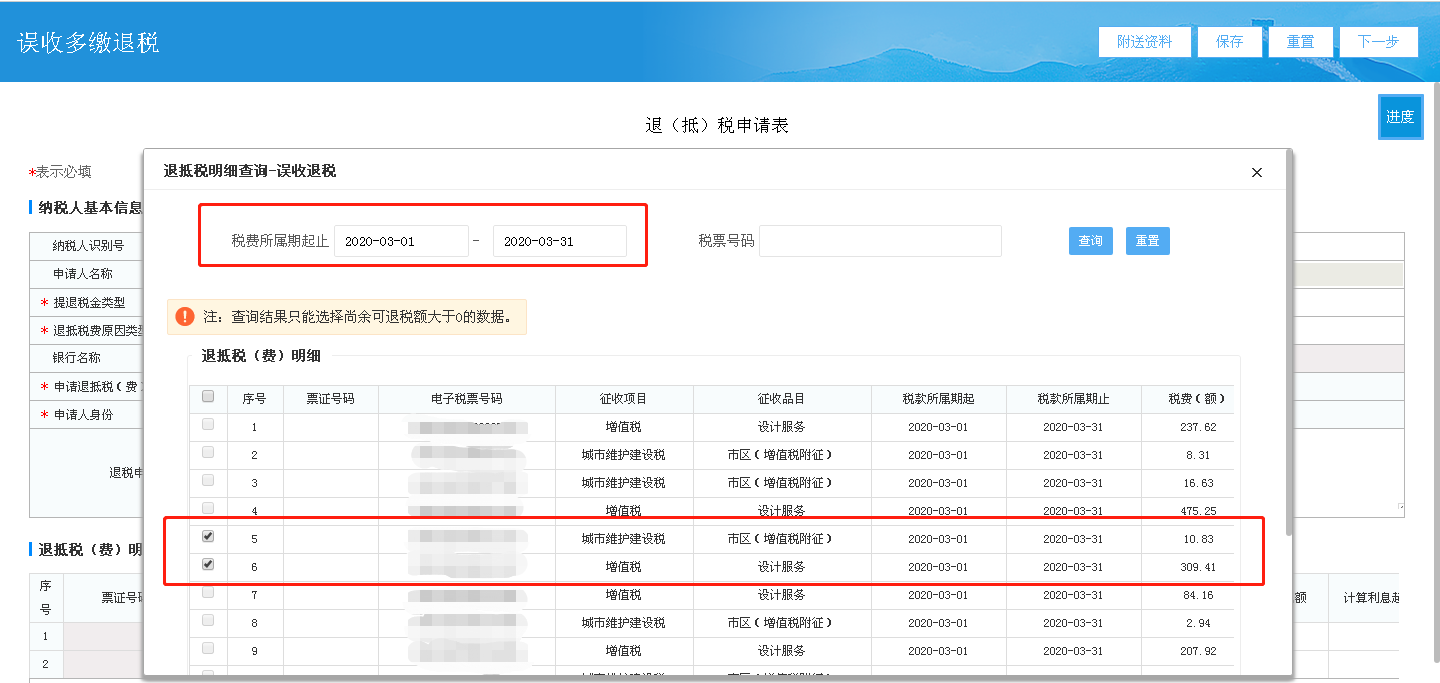Screen dimensions: 1440x683
Task: Click the amount 8.31 in row 2
Action: click(x=1197, y=455)
